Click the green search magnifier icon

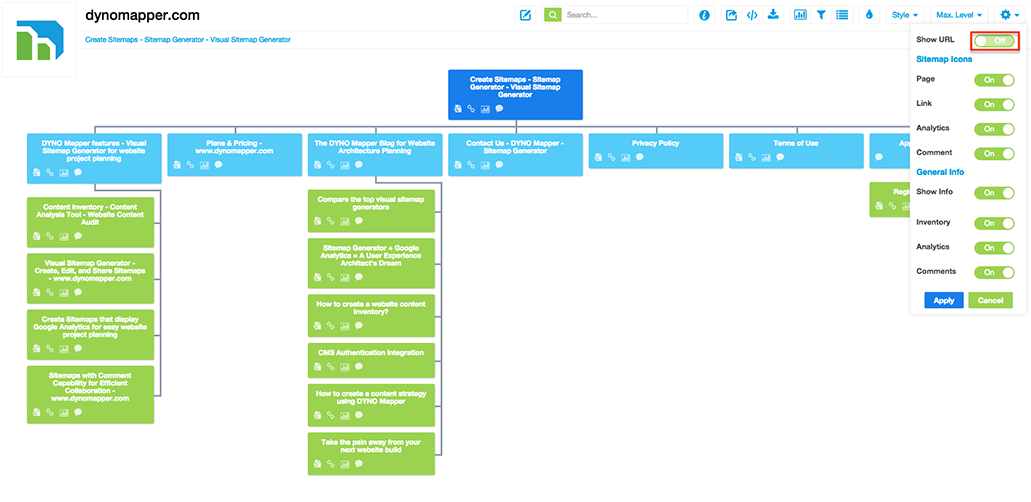point(553,14)
